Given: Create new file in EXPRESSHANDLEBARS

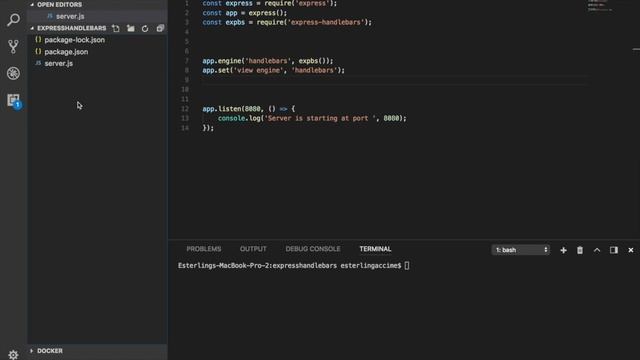Looking at the screenshot, I should [x=116, y=28].
